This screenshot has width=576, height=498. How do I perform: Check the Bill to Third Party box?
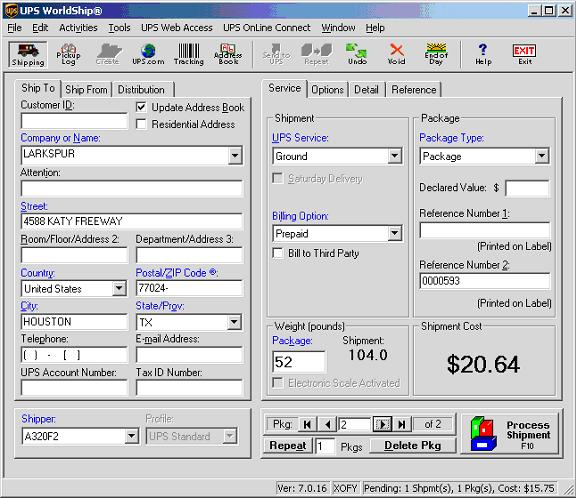pos(278,253)
